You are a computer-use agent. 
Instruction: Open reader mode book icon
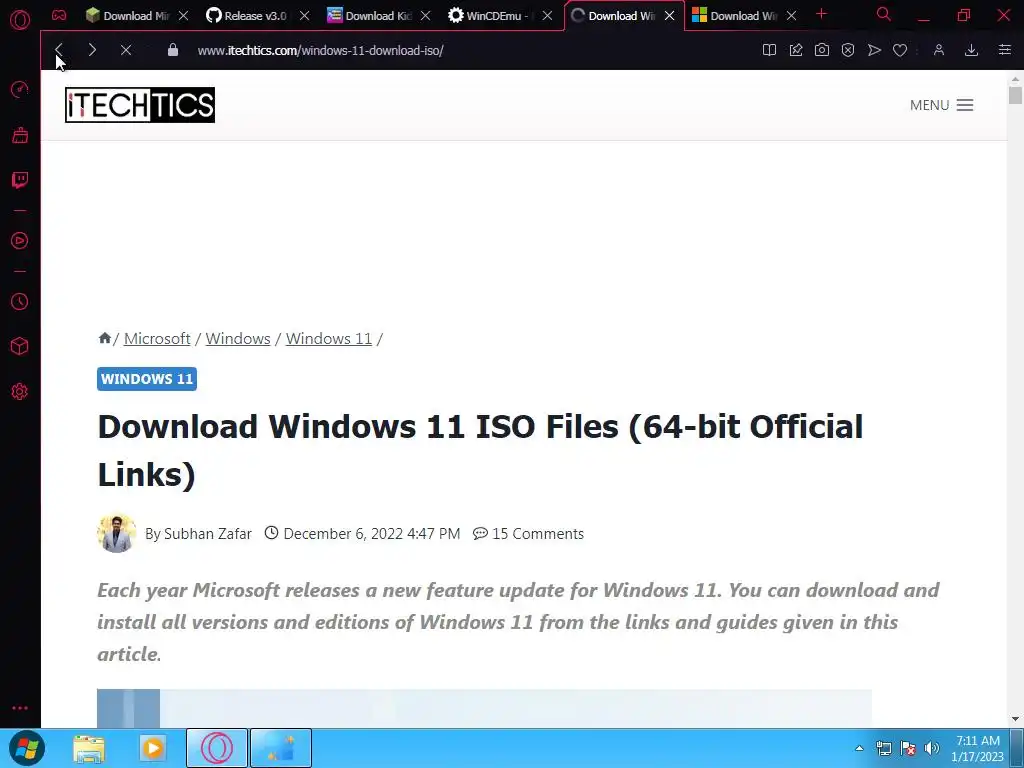pos(769,50)
